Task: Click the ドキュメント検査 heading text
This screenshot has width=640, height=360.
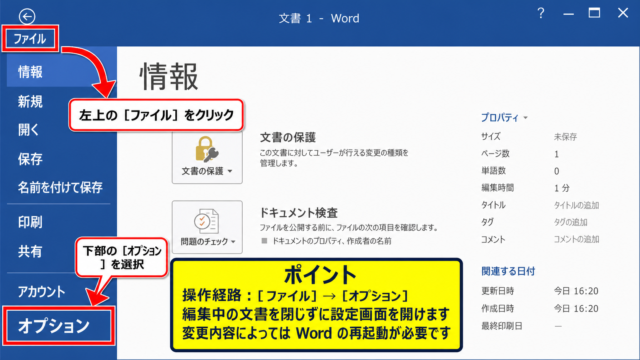Action: click(x=299, y=213)
